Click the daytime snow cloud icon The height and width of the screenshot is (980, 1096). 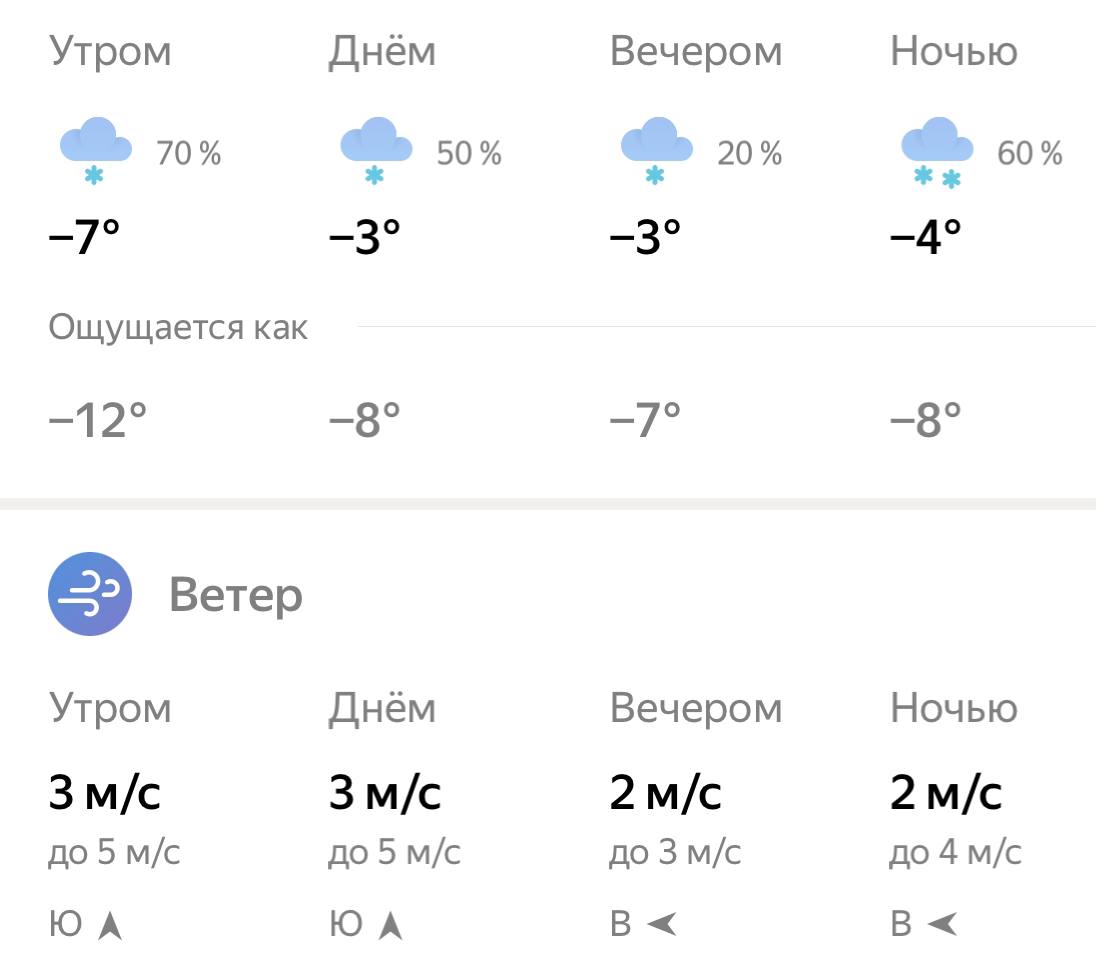376,150
